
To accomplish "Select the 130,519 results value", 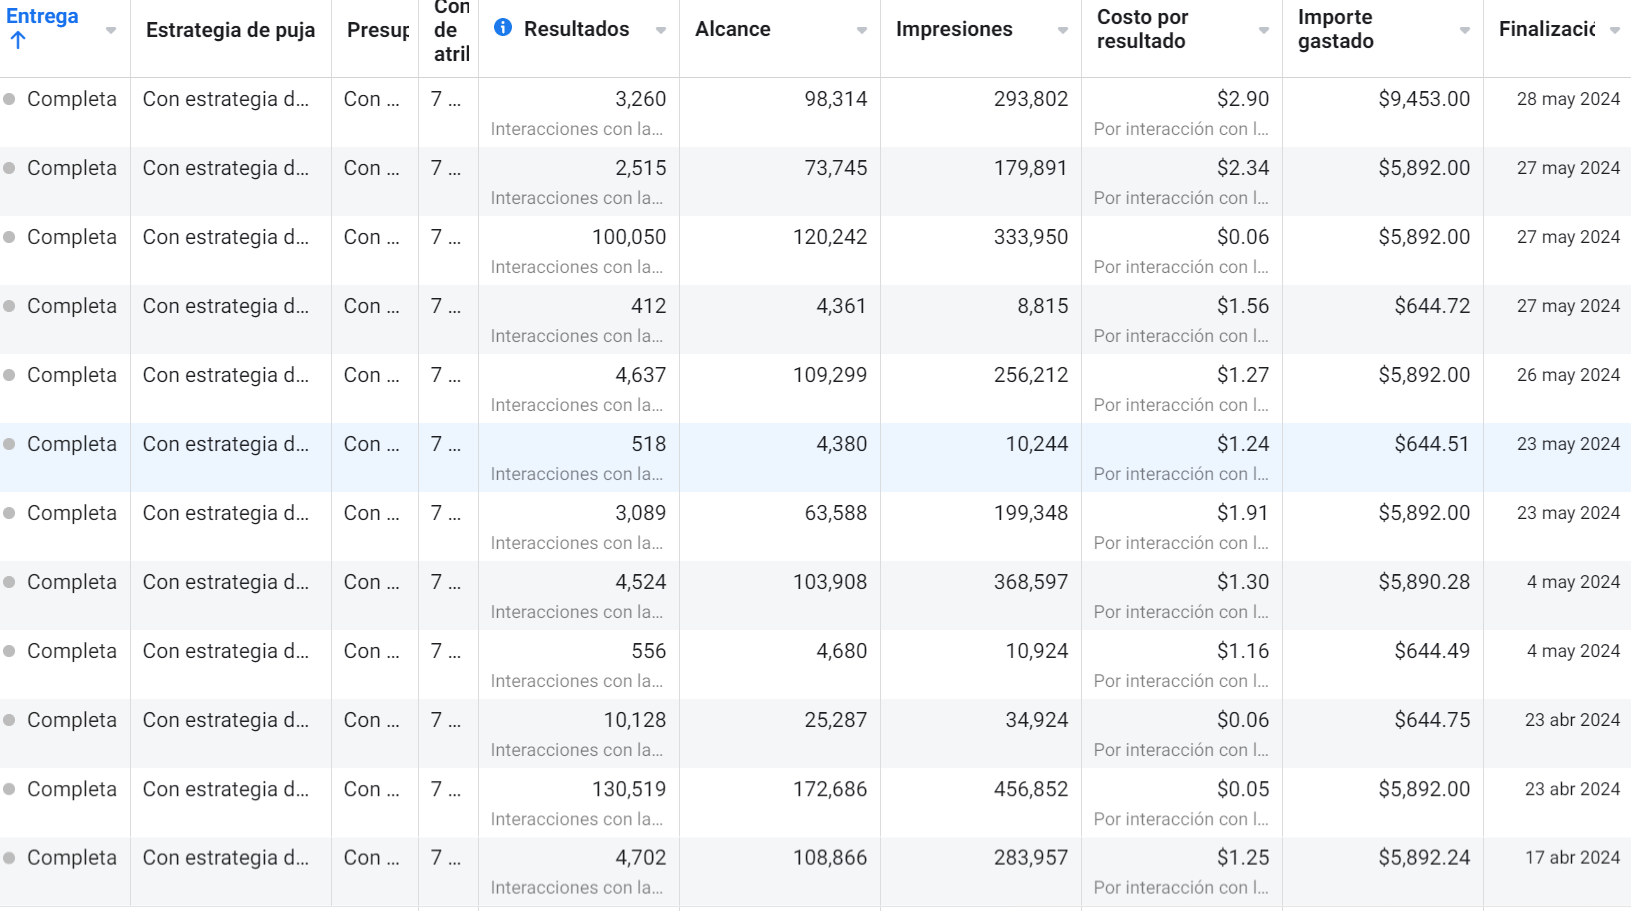I will (x=628, y=789).
